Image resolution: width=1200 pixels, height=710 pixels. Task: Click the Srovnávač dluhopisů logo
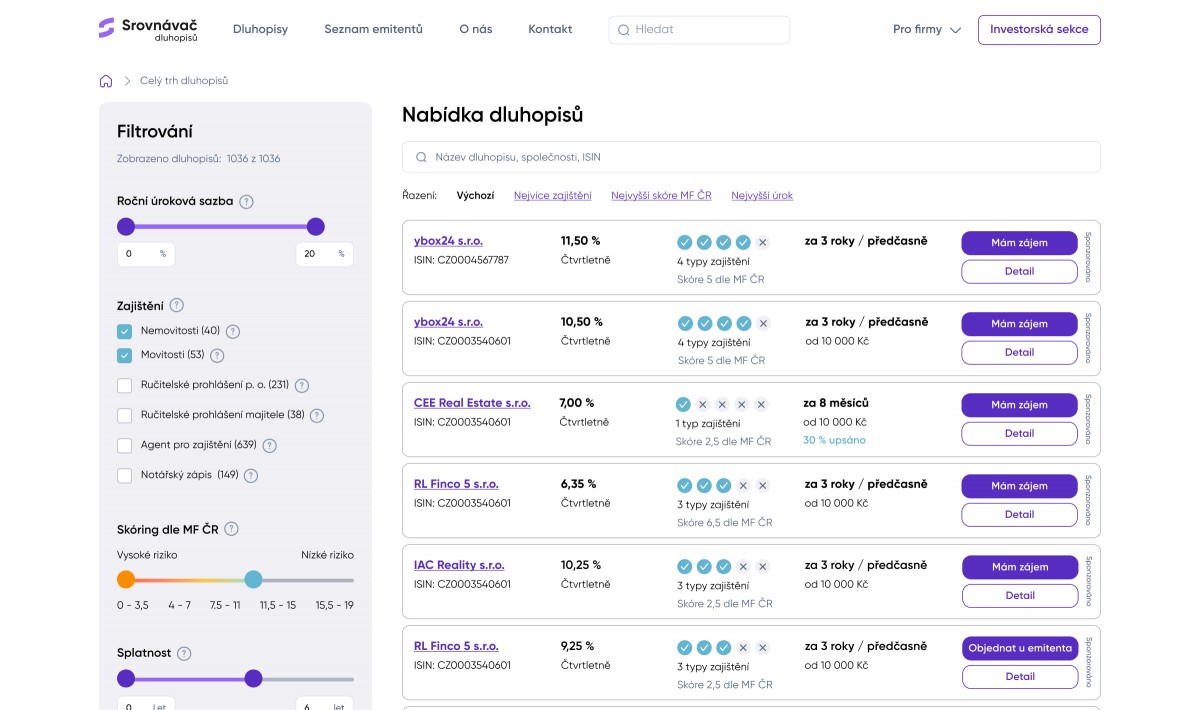(148, 29)
